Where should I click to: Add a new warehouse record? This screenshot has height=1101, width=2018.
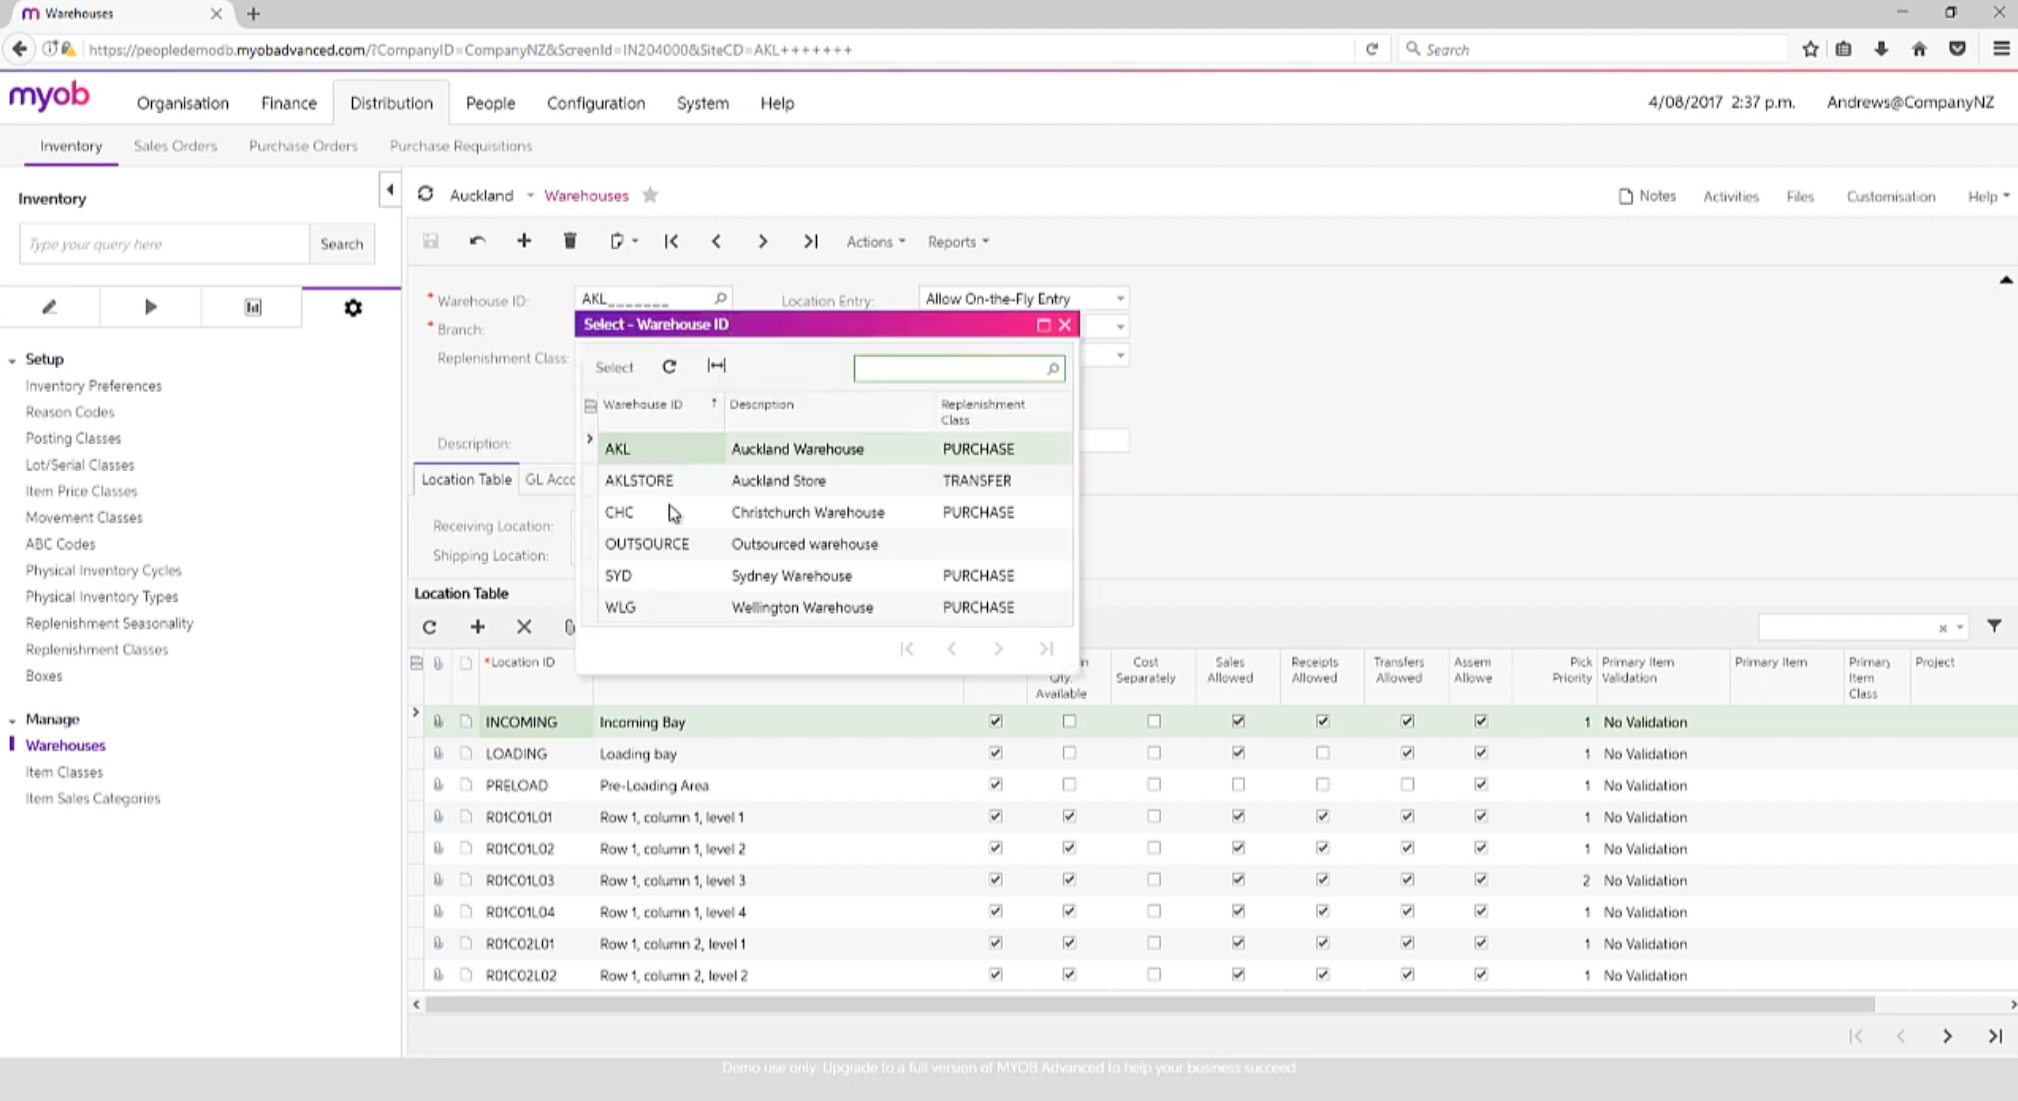[x=524, y=241]
